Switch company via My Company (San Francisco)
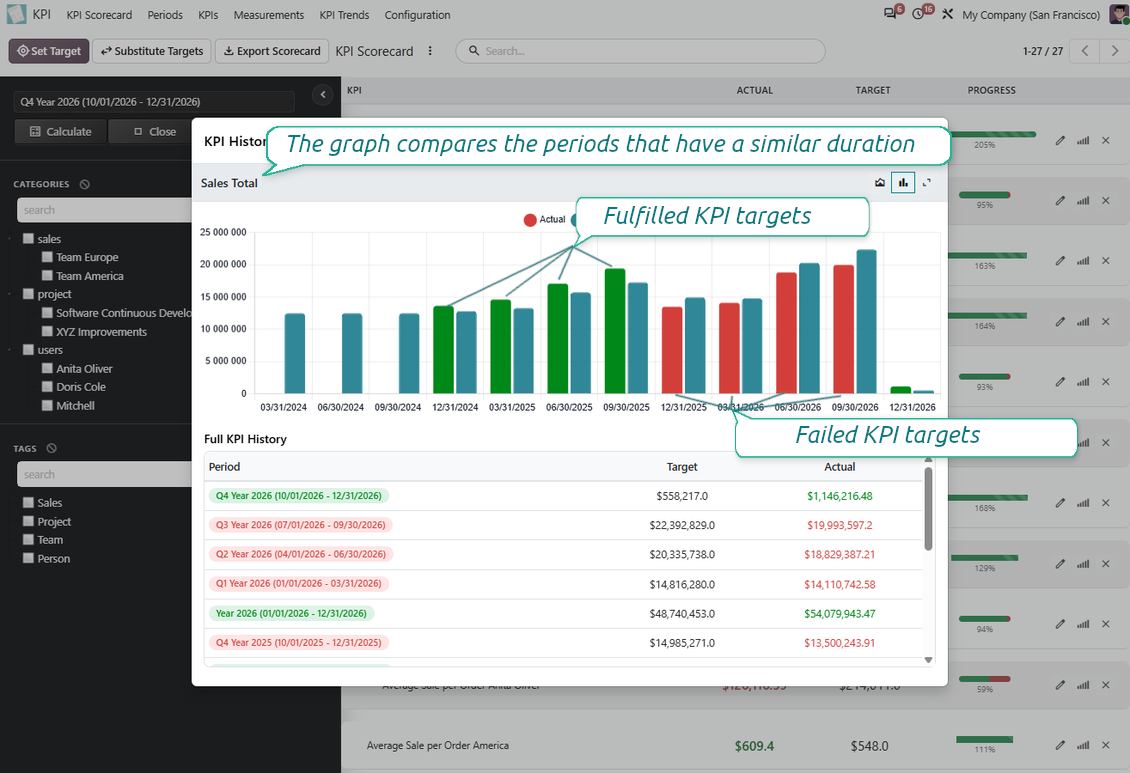 coord(1031,14)
